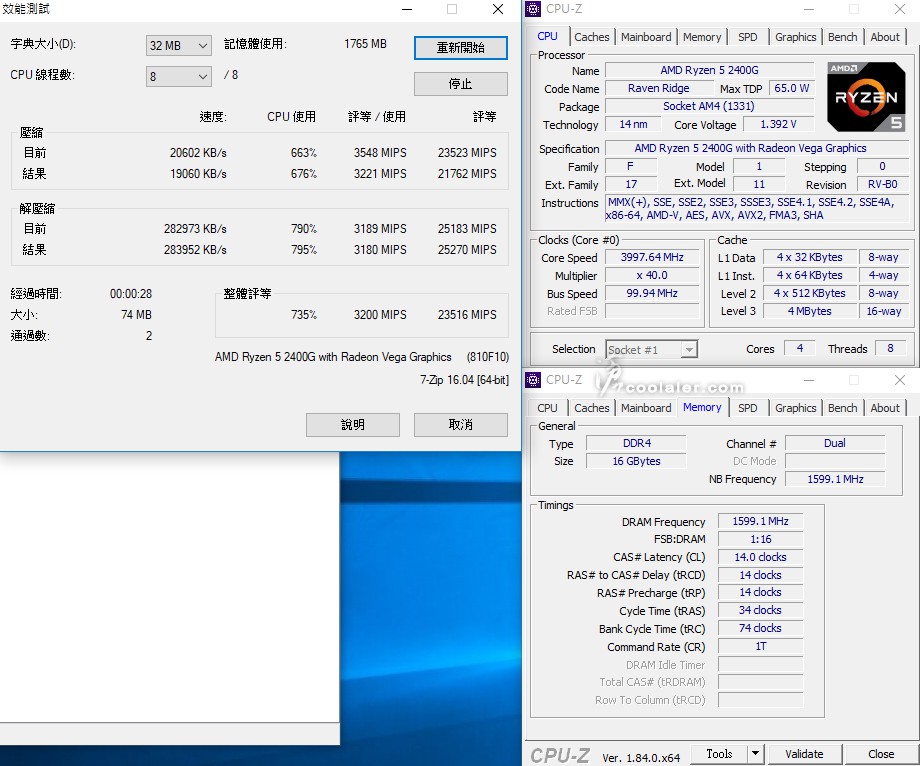The width and height of the screenshot is (920, 766).
Task: Click the Core Voltage value 1.392 V
Action: click(779, 124)
